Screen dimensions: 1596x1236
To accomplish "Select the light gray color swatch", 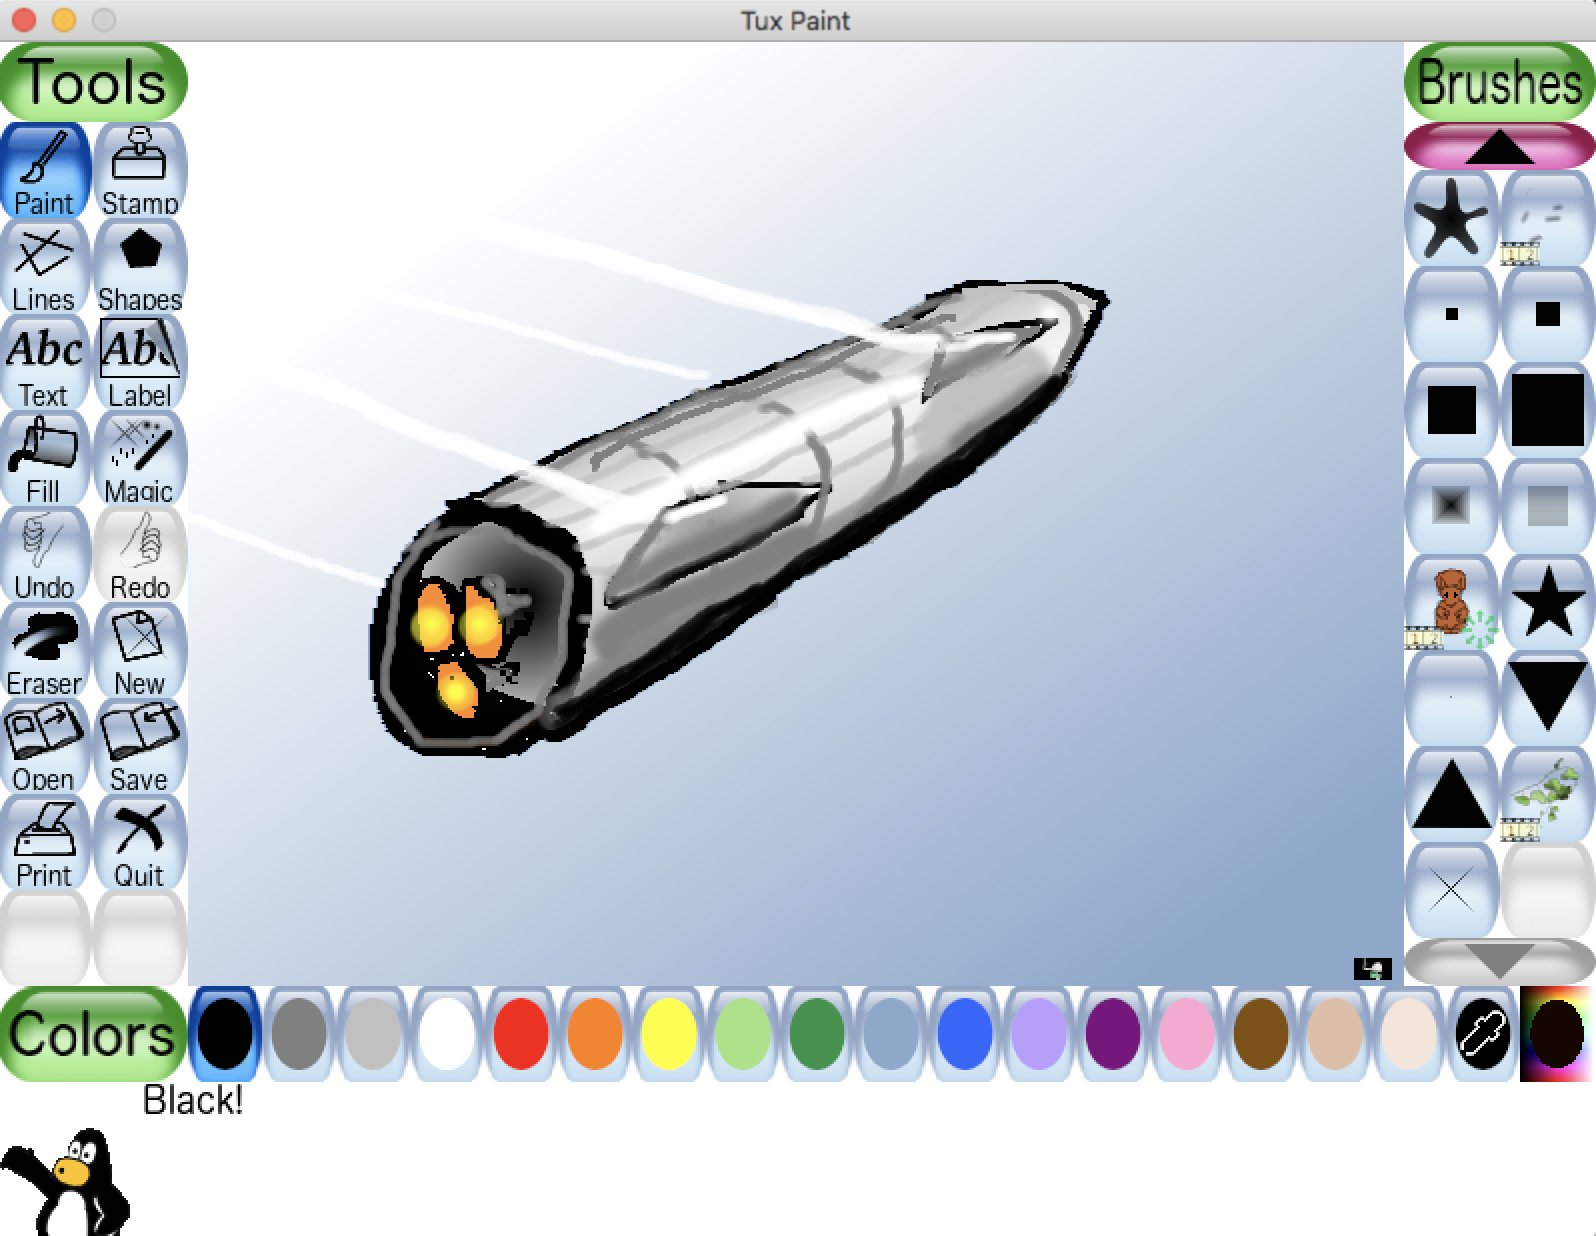I will pyautogui.click(x=373, y=1033).
